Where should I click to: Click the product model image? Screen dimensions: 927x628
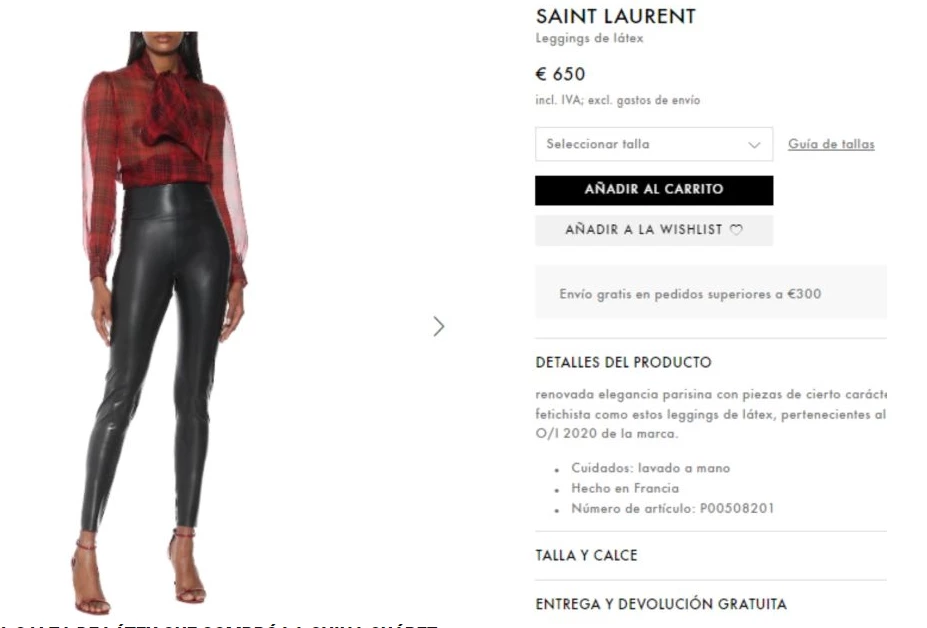pos(164,323)
